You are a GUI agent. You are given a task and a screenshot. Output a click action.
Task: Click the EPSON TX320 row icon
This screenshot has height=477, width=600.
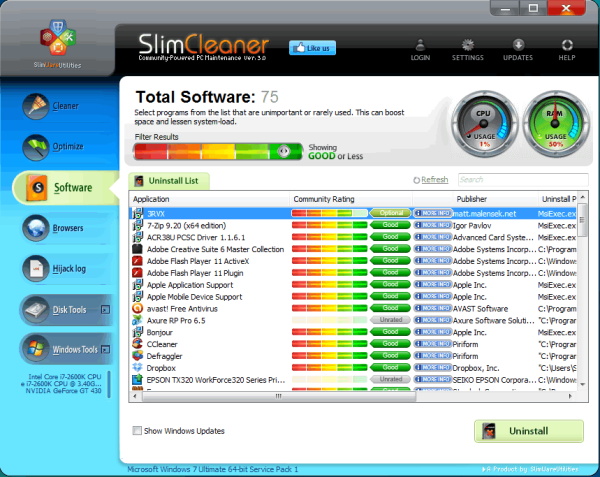(137, 379)
